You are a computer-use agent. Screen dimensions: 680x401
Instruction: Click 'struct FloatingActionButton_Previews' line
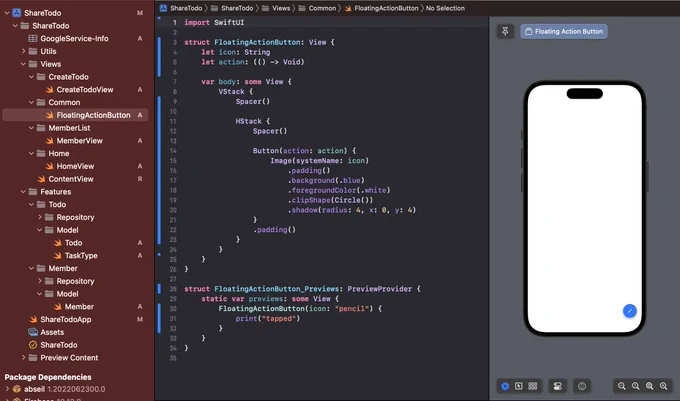click(302, 289)
